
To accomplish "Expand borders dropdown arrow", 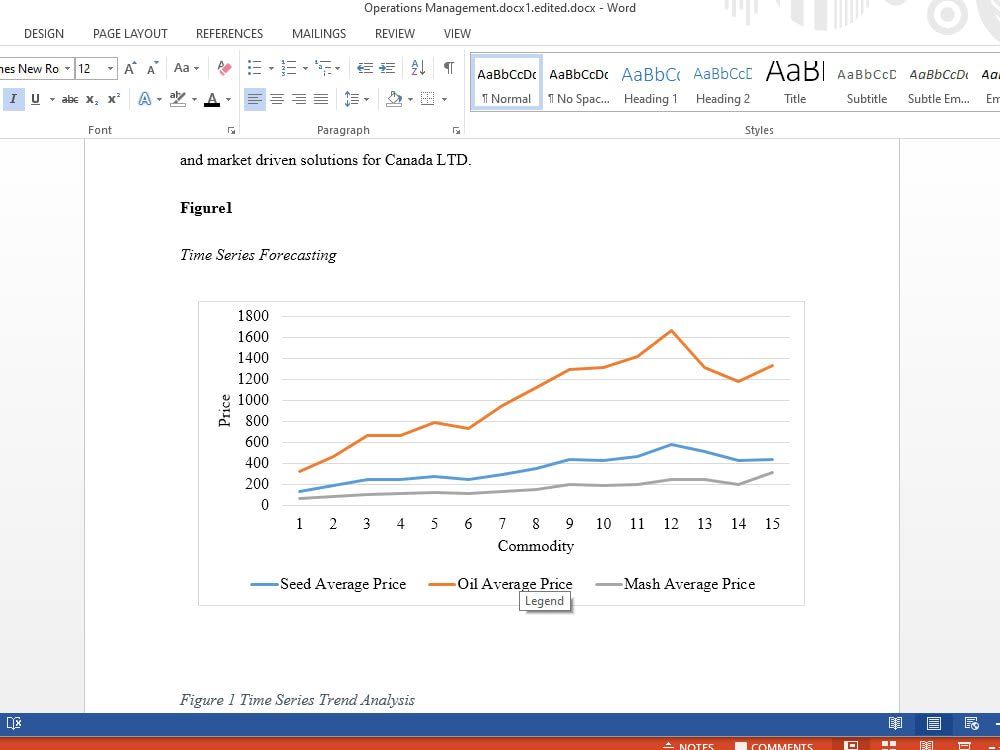I will 445,100.
